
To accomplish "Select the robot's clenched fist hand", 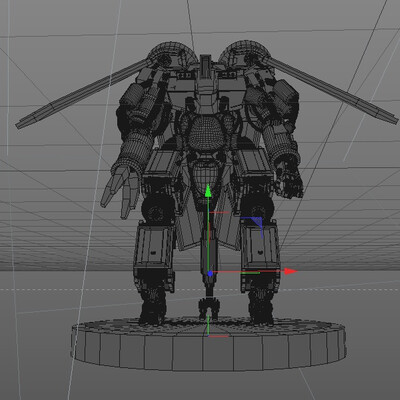I will click(289, 180).
